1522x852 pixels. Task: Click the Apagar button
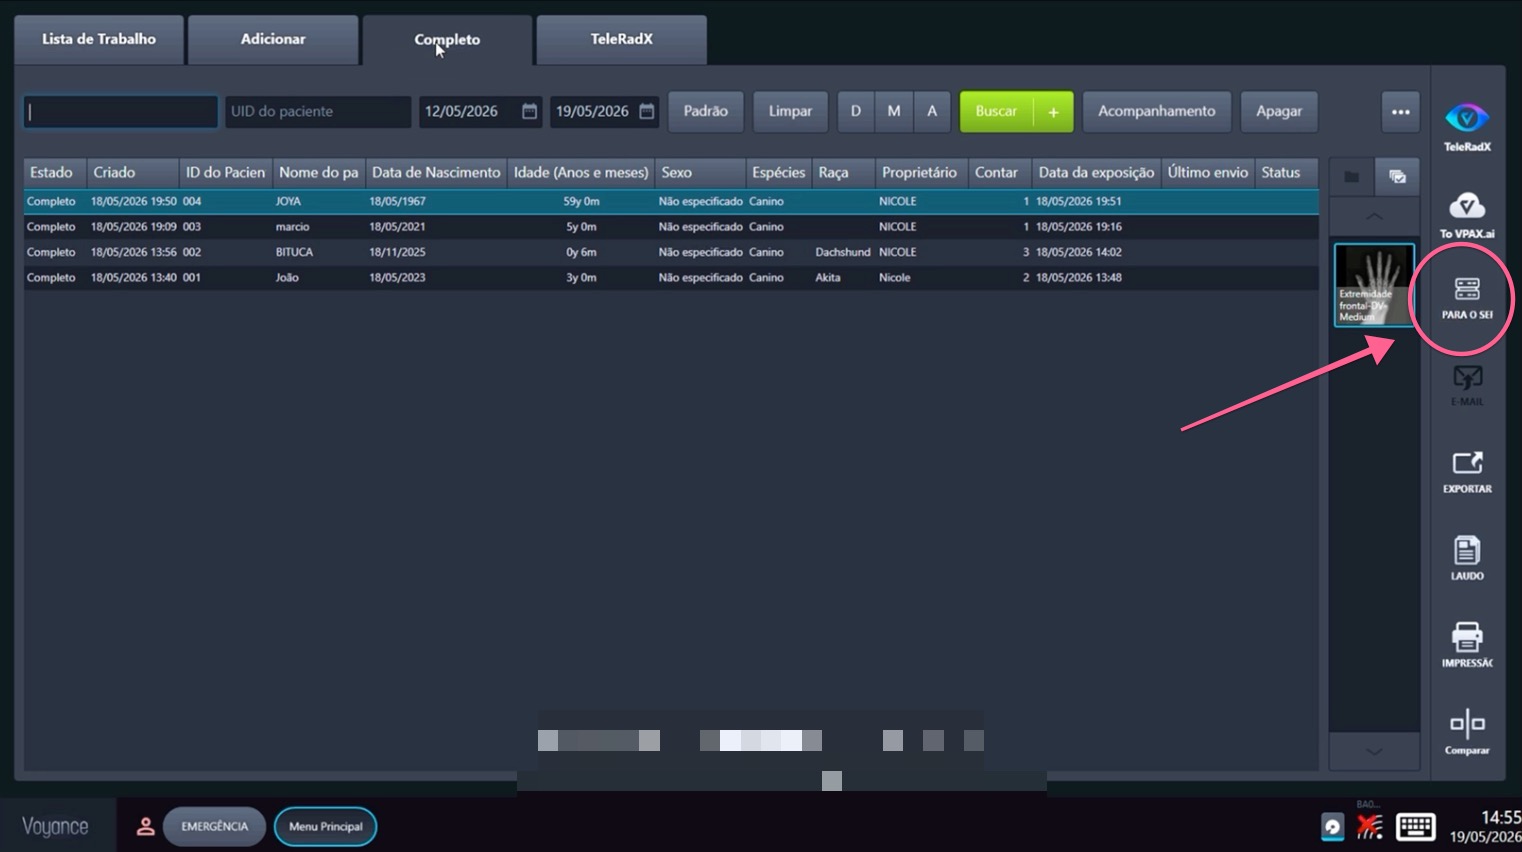(x=1279, y=112)
